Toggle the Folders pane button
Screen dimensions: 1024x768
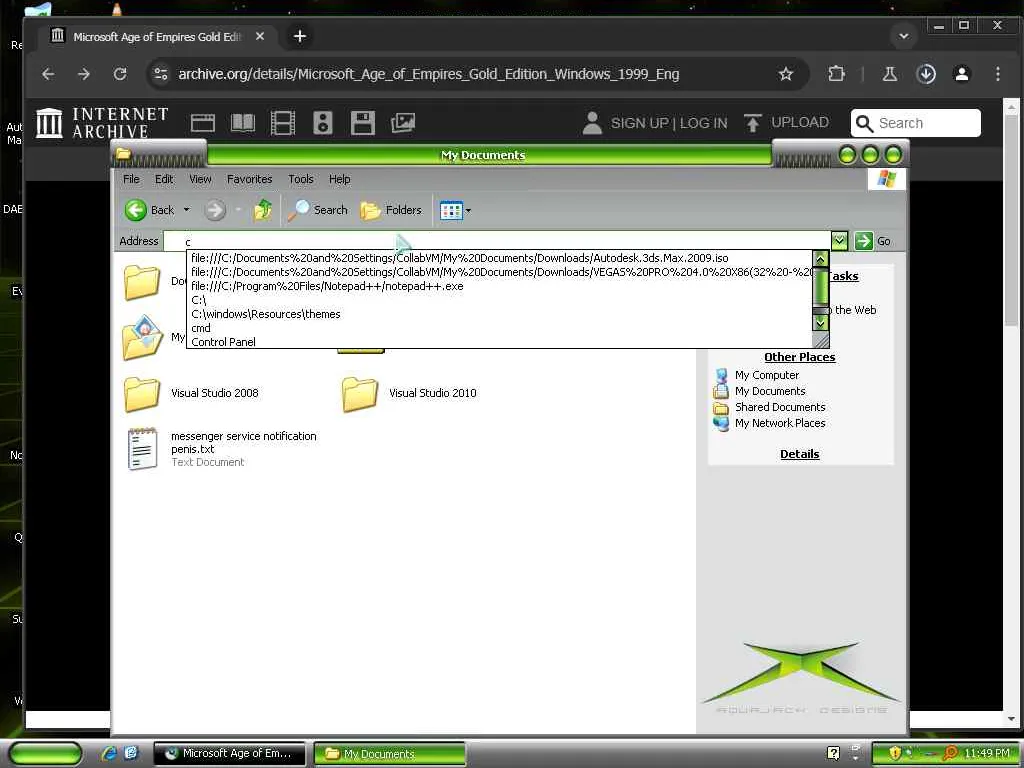[391, 210]
